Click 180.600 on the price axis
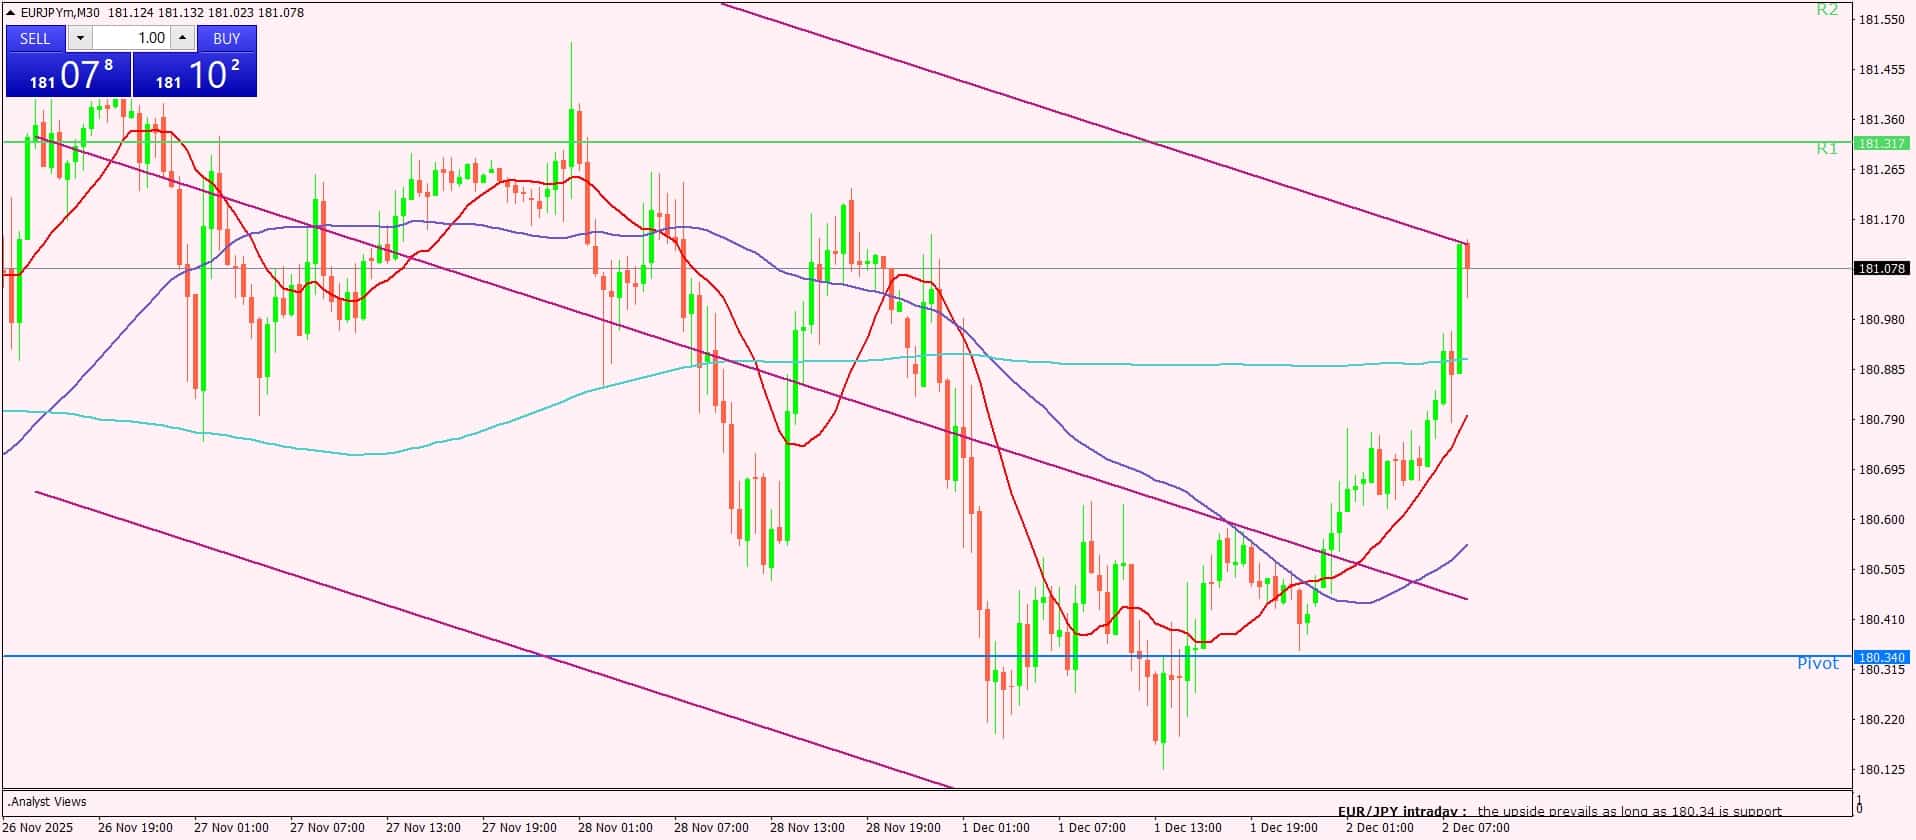Viewport: 1916px width, 840px height. [x=1881, y=519]
